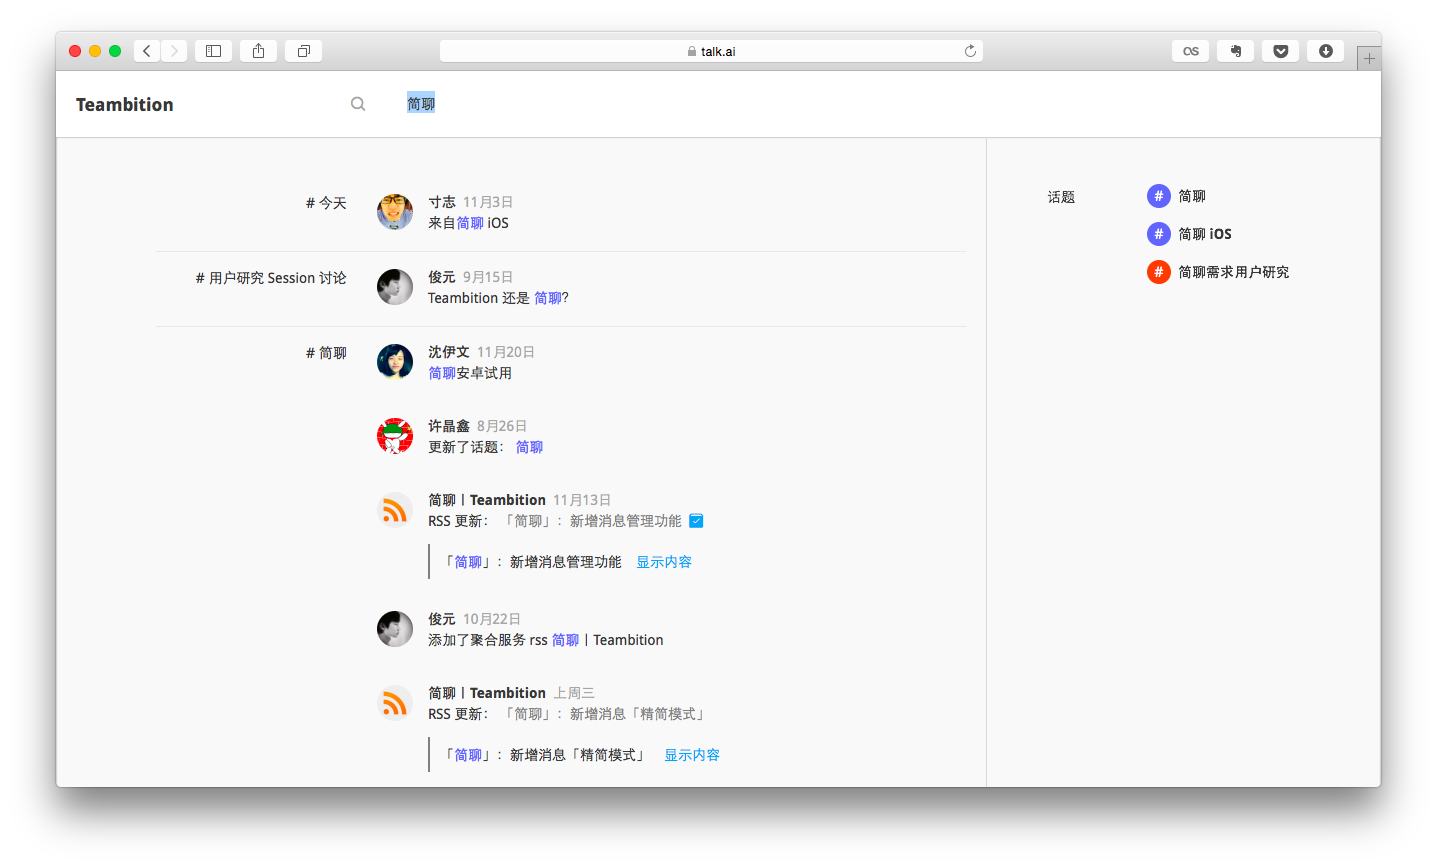Image resolution: width=1437 pixels, height=867 pixels.
Task: Click the 11月20日 timestamp
Action: coord(506,352)
